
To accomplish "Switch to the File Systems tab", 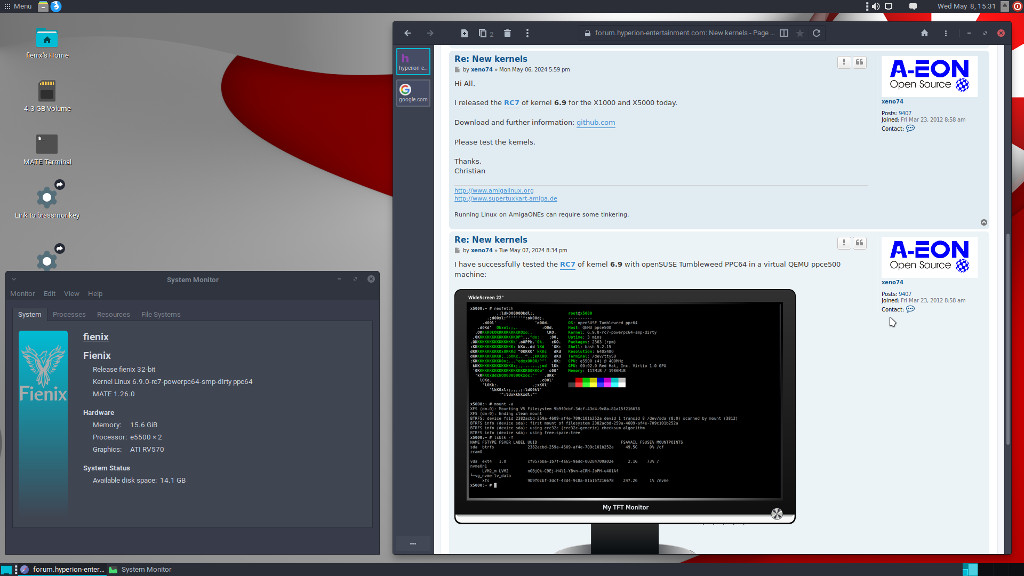I will (x=161, y=314).
